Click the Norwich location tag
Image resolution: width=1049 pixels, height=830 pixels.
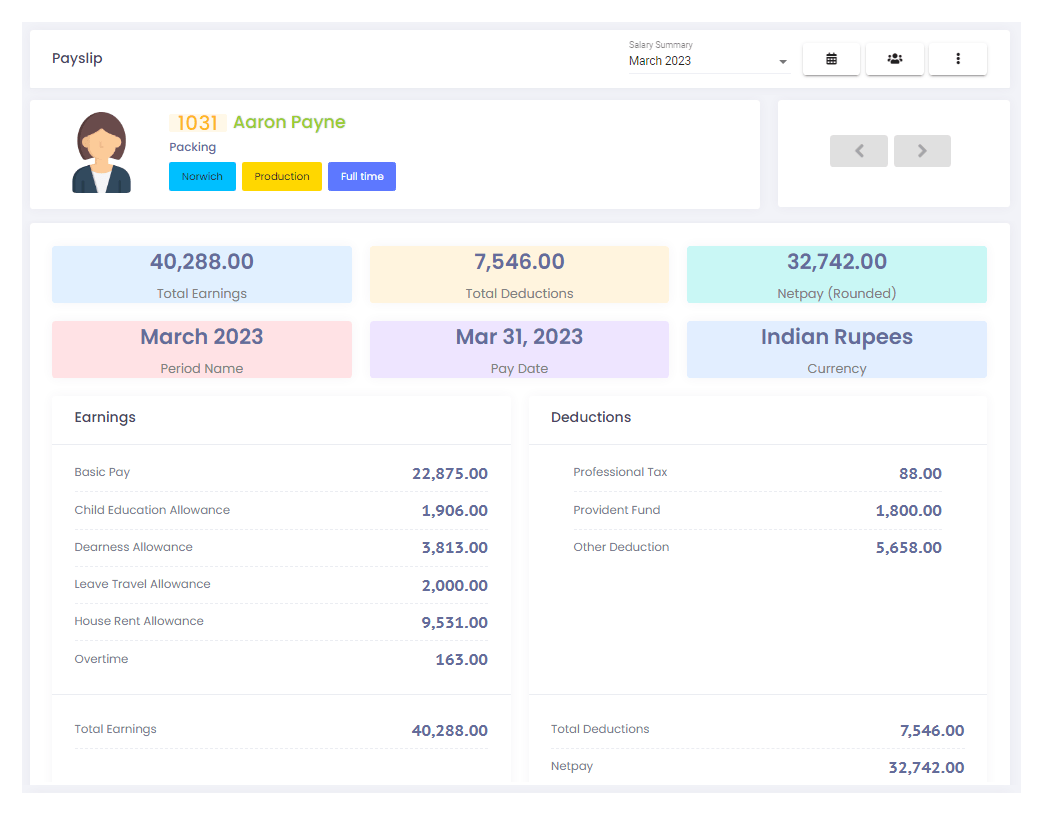coord(202,177)
